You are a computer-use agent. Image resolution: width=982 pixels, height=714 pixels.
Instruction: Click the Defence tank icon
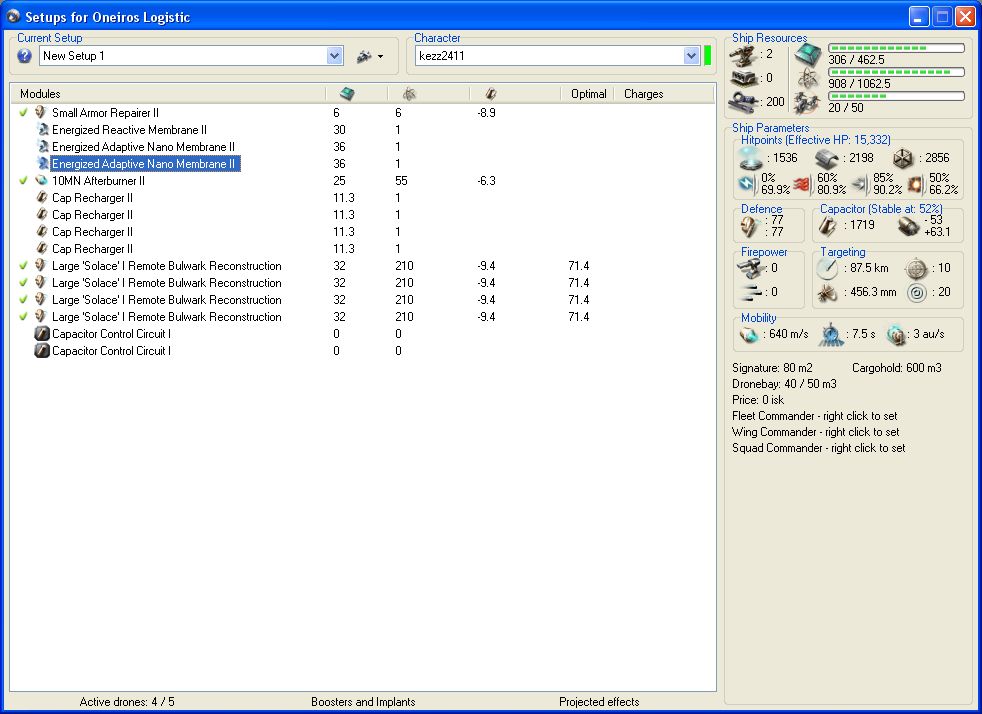click(x=750, y=226)
